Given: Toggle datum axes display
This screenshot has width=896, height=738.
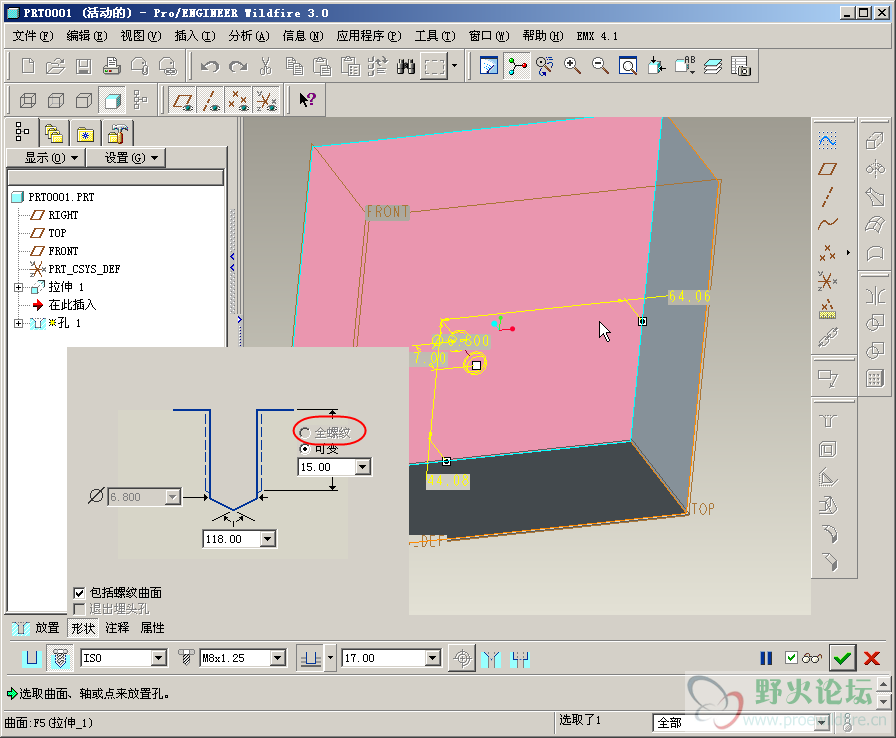Looking at the screenshot, I should [211, 101].
